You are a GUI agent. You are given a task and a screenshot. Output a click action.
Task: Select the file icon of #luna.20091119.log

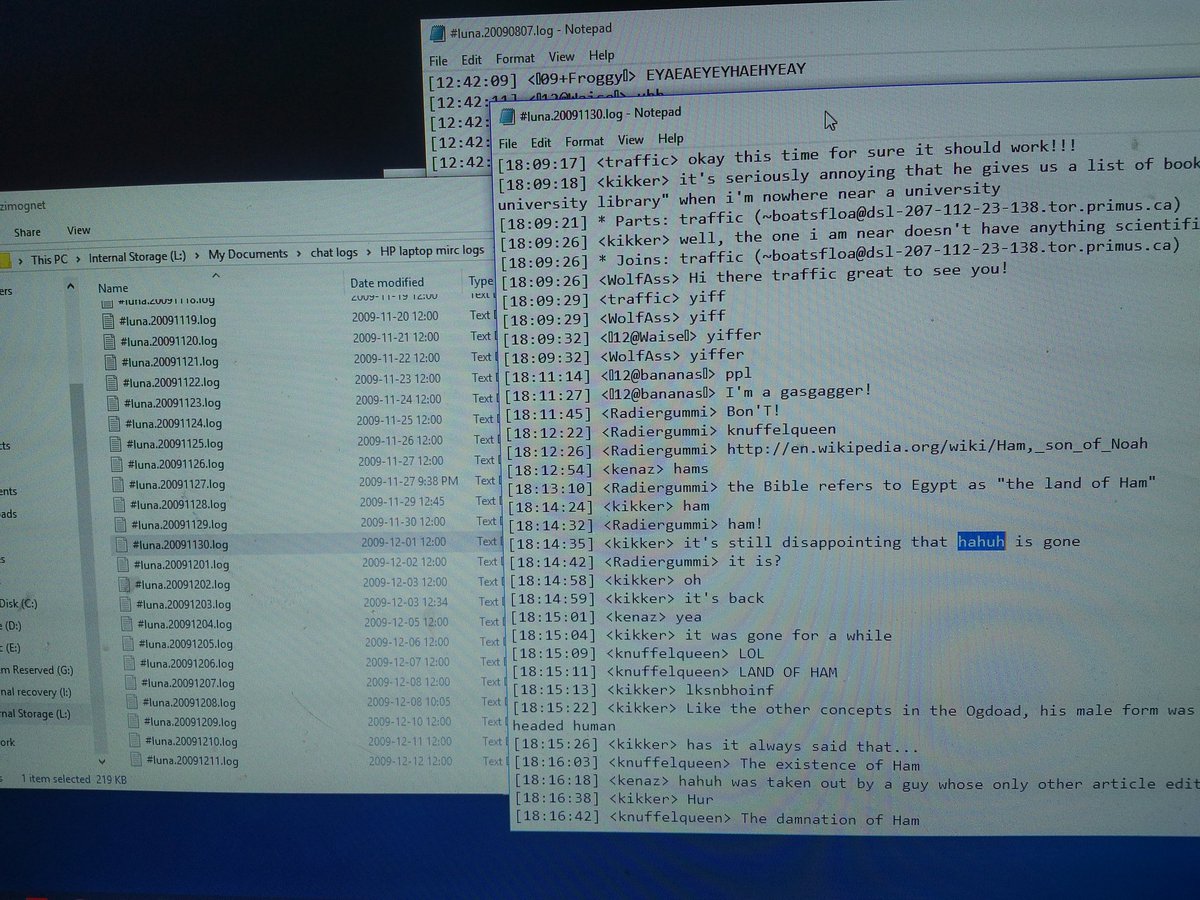click(110, 321)
